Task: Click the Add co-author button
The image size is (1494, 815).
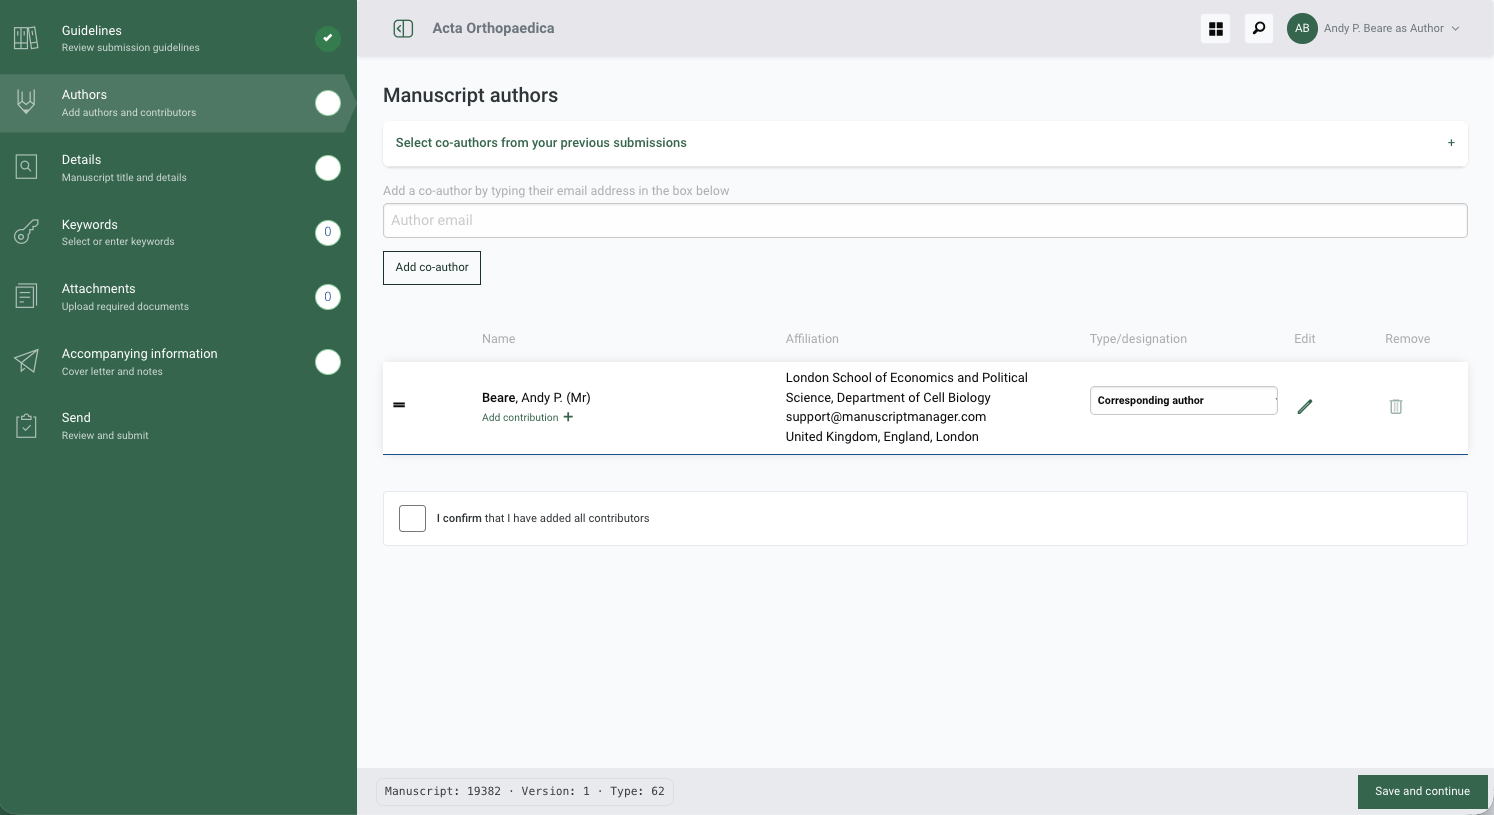Action: 432,268
